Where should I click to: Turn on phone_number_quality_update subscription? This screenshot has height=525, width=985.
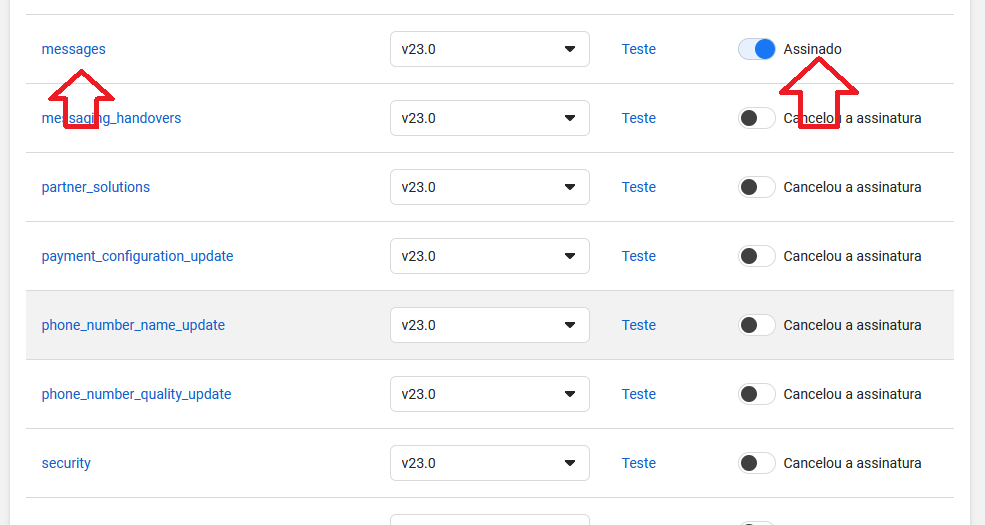pyautogui.click(x=756, y=394)
